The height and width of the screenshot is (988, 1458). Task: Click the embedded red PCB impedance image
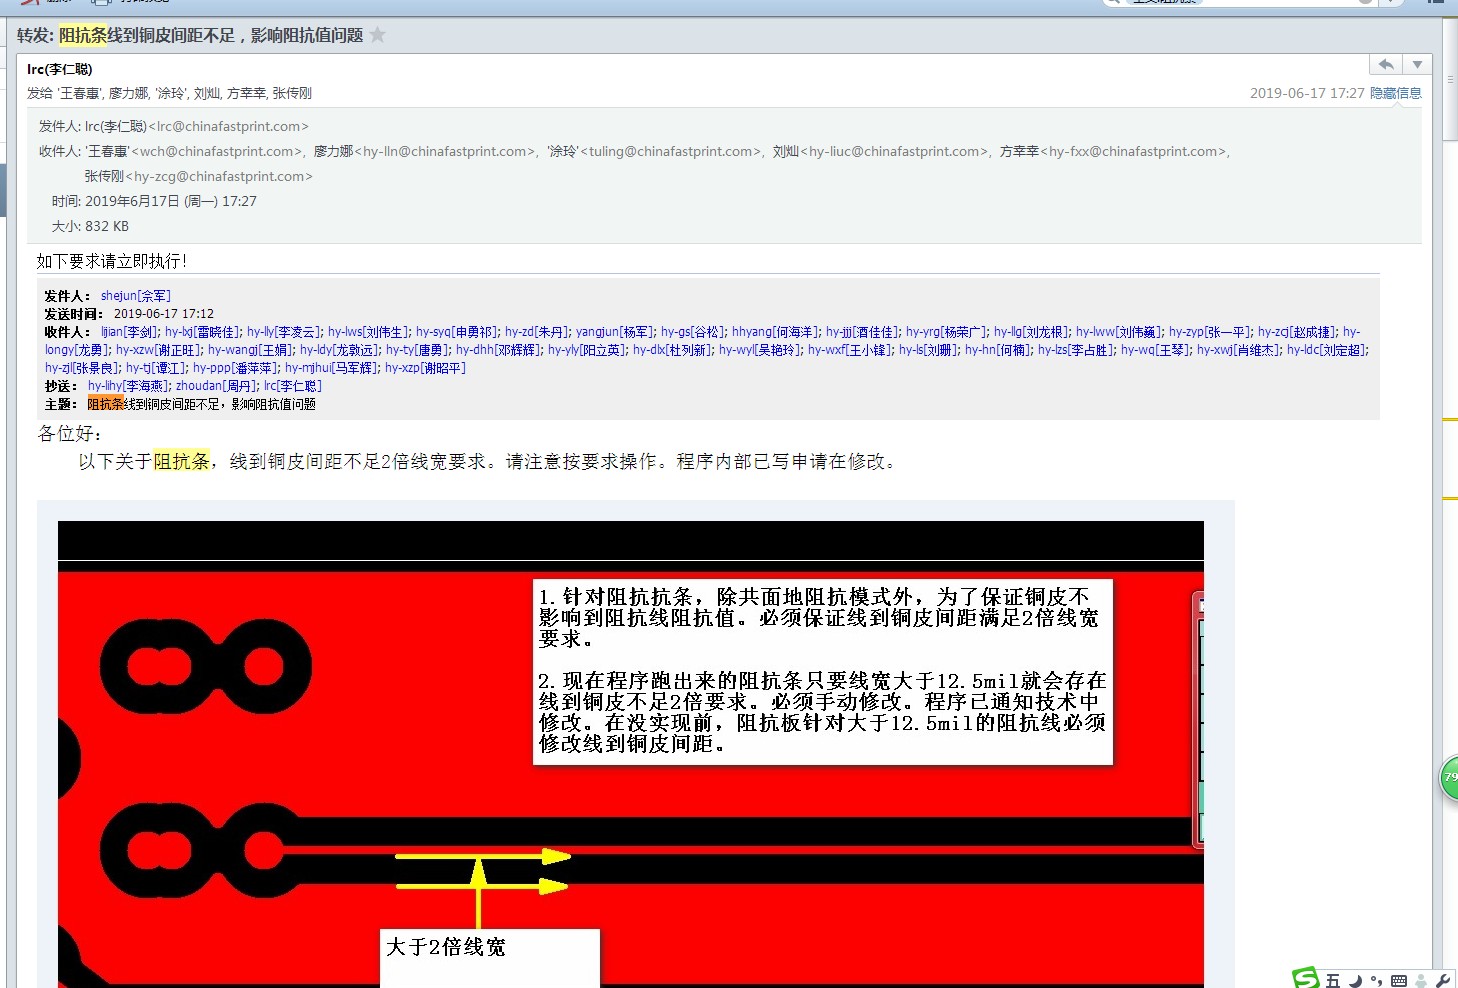point(631,754)
